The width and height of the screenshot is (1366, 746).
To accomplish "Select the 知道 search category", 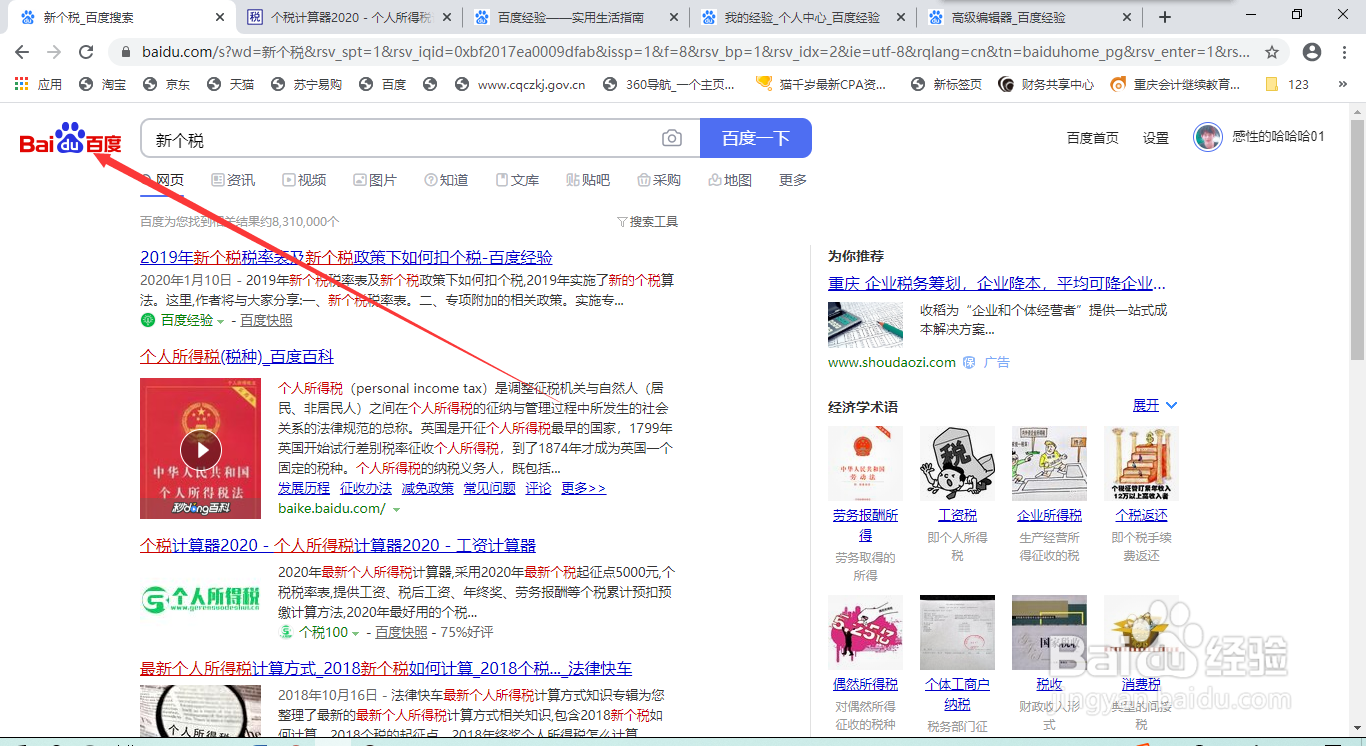I will pyautogui.click(x=446, y=180).
